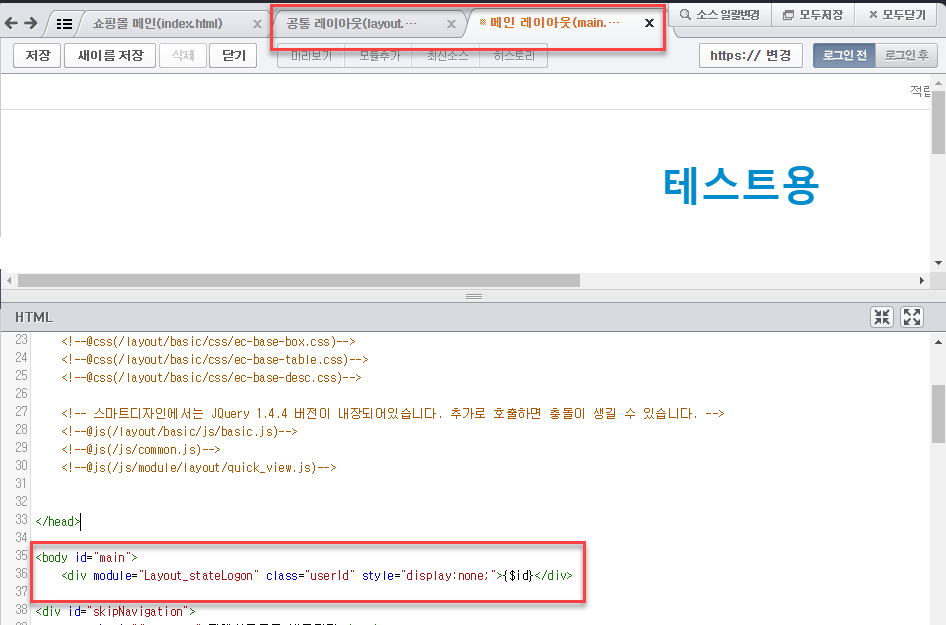Click the preview scrollbar's down-arrow icon

click(x=938, y=263)
